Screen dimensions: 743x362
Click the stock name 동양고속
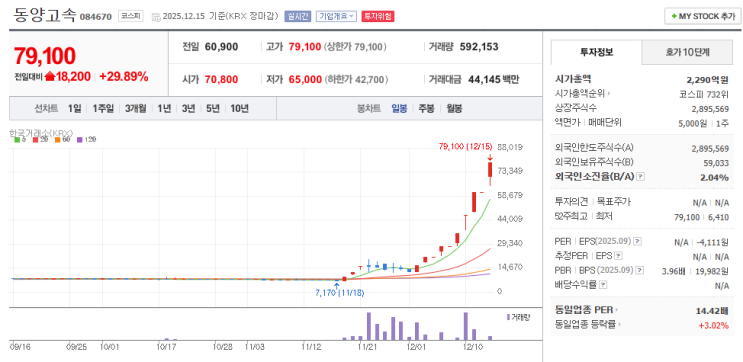[44, 16]
